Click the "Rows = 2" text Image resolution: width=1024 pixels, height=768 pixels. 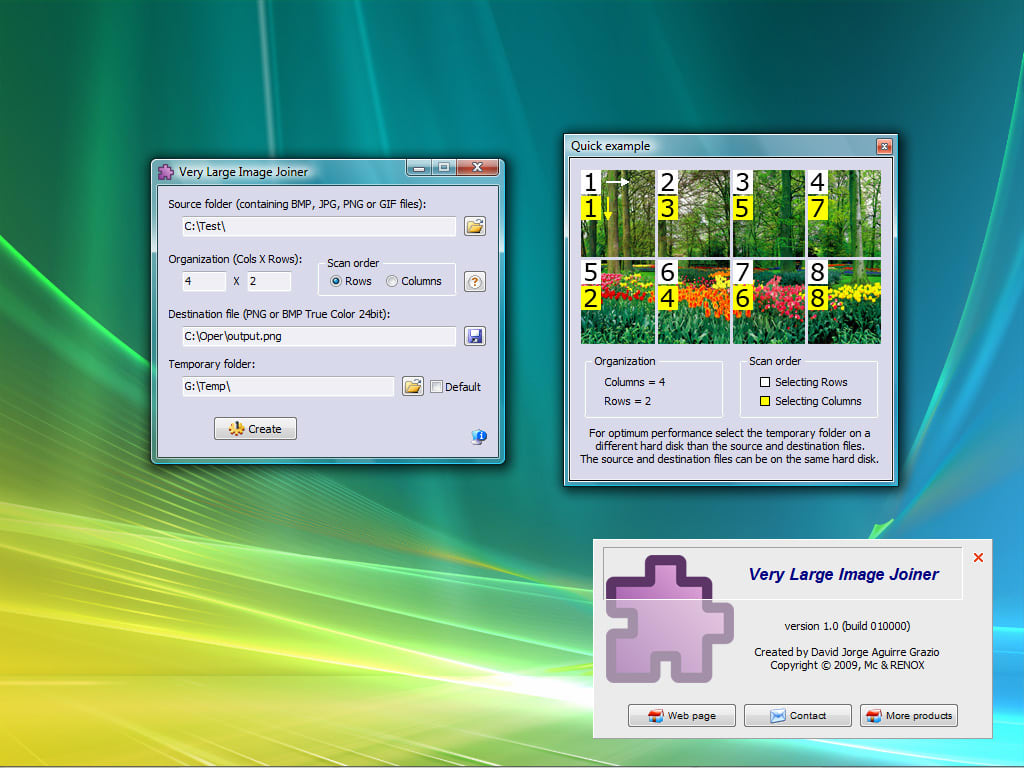point(628,401)
